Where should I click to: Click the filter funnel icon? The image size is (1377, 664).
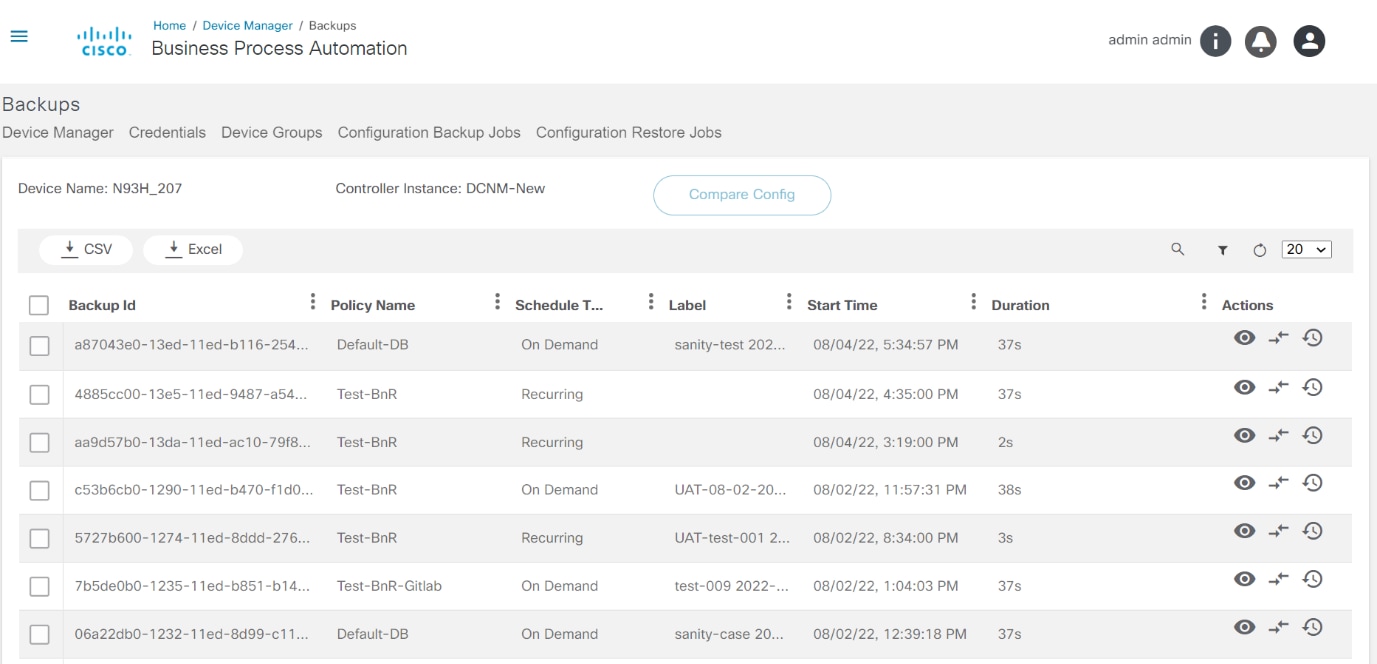point(1222,251)
